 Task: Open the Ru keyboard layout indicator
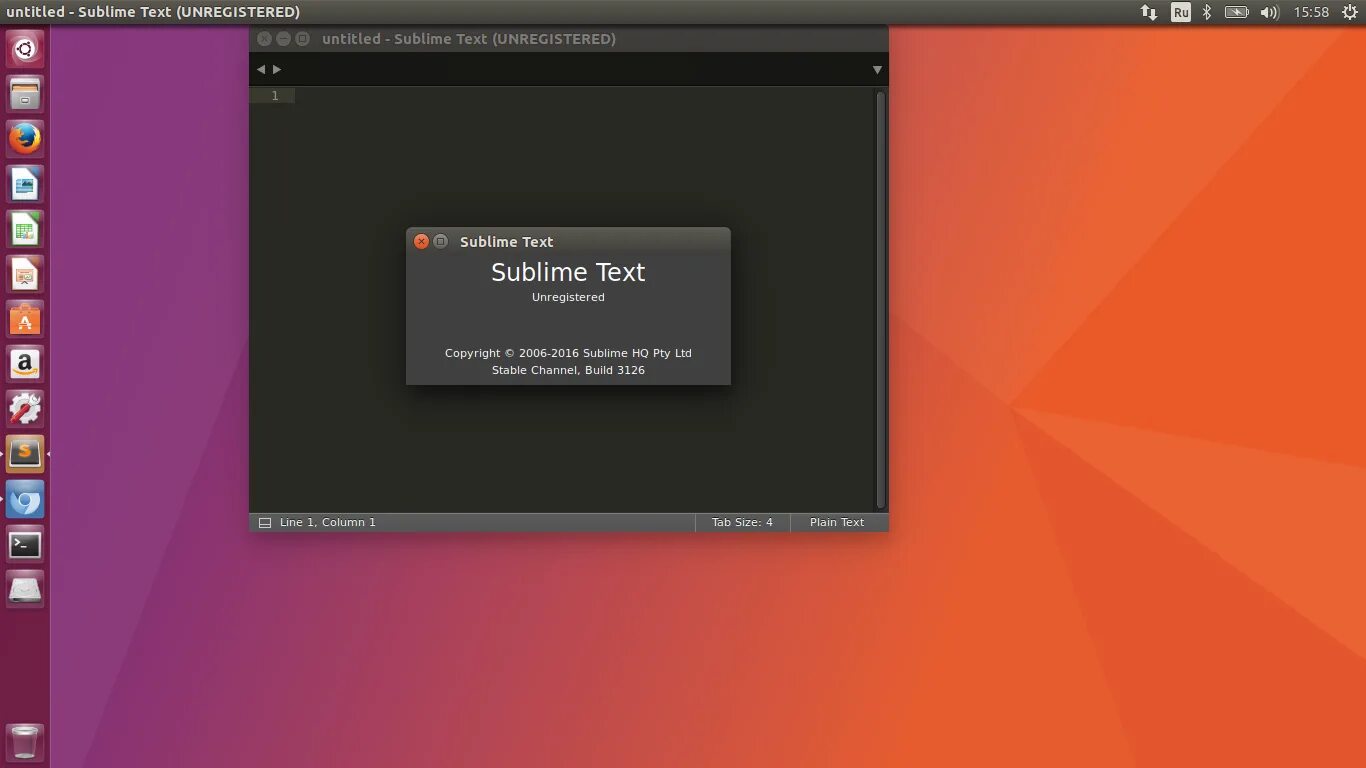[x=1181, y=12]
